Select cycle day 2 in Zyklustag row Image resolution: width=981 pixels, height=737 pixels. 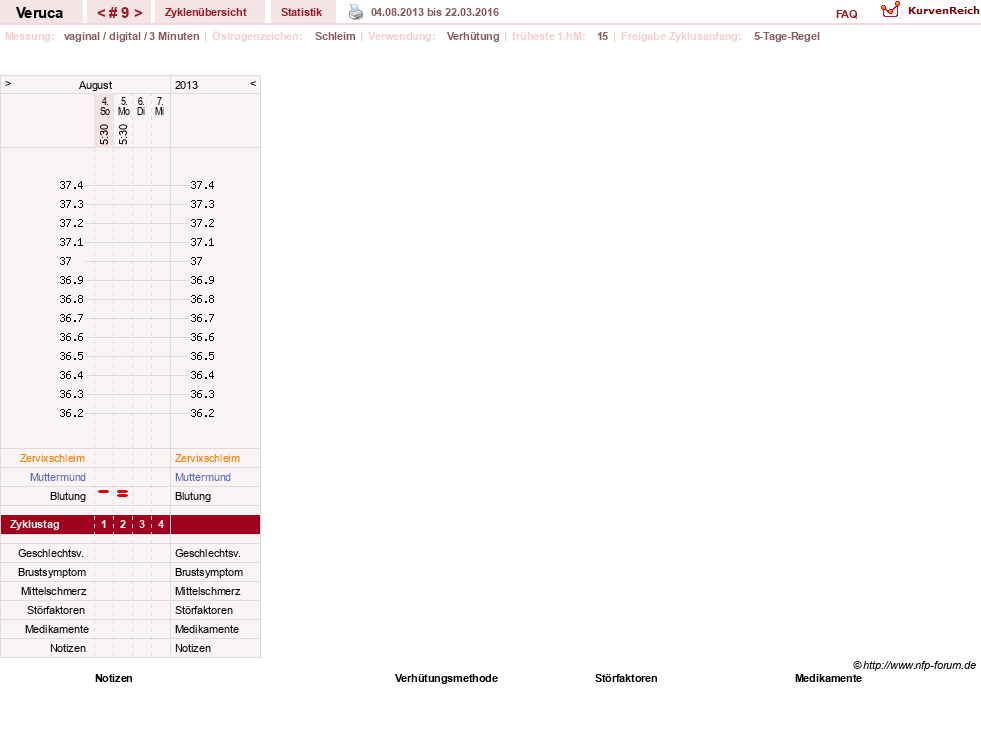click(x=123, y=524)
